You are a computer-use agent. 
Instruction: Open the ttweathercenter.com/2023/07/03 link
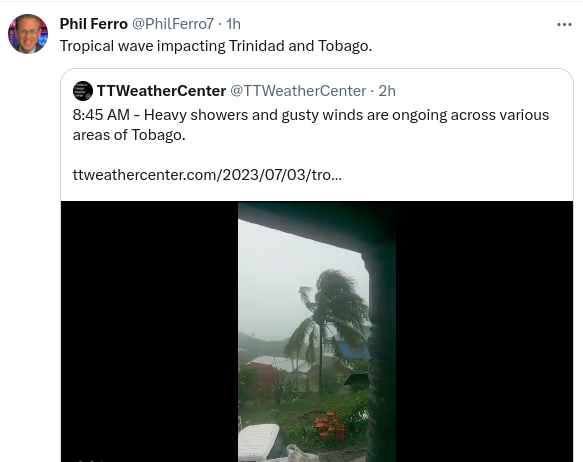207,175
